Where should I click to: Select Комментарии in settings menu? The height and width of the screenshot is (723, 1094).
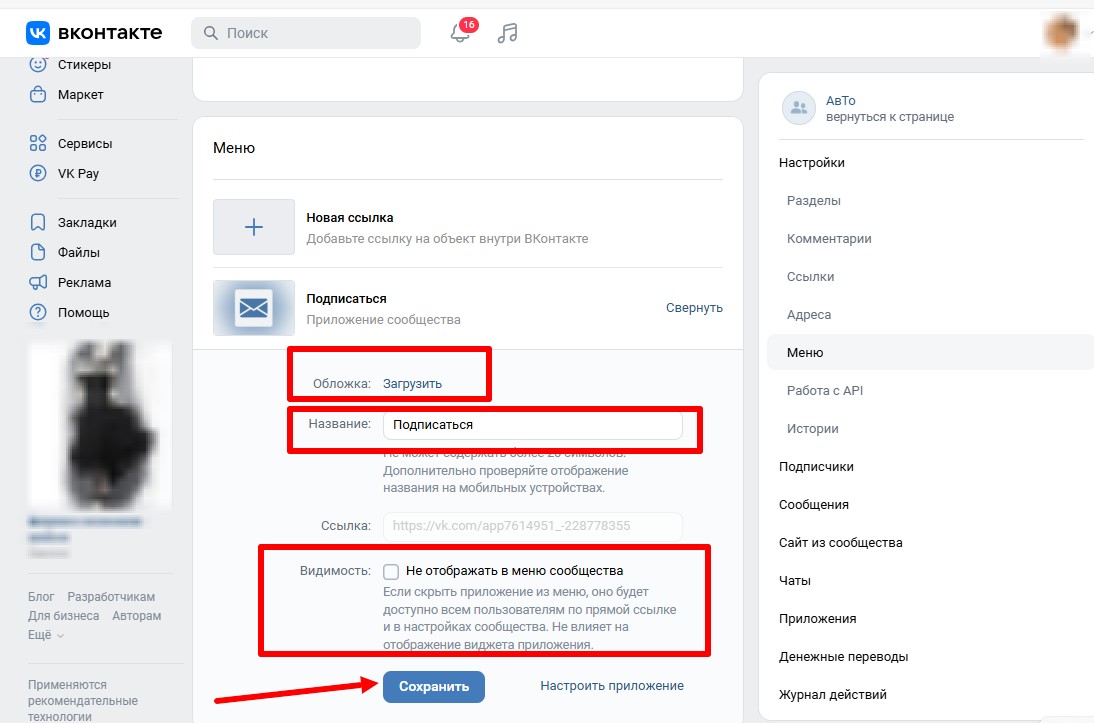[829, 239]
